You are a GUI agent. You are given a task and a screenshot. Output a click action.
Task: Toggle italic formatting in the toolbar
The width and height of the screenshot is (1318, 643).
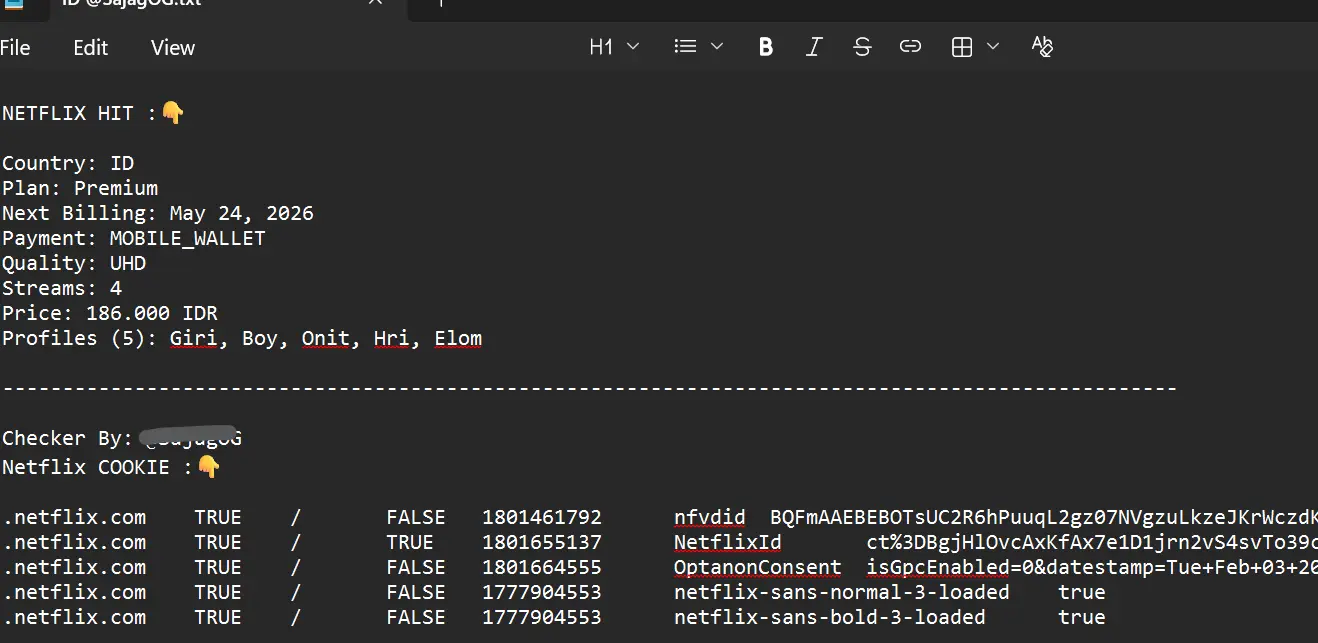pyautogui.click(x=814, y=47)
